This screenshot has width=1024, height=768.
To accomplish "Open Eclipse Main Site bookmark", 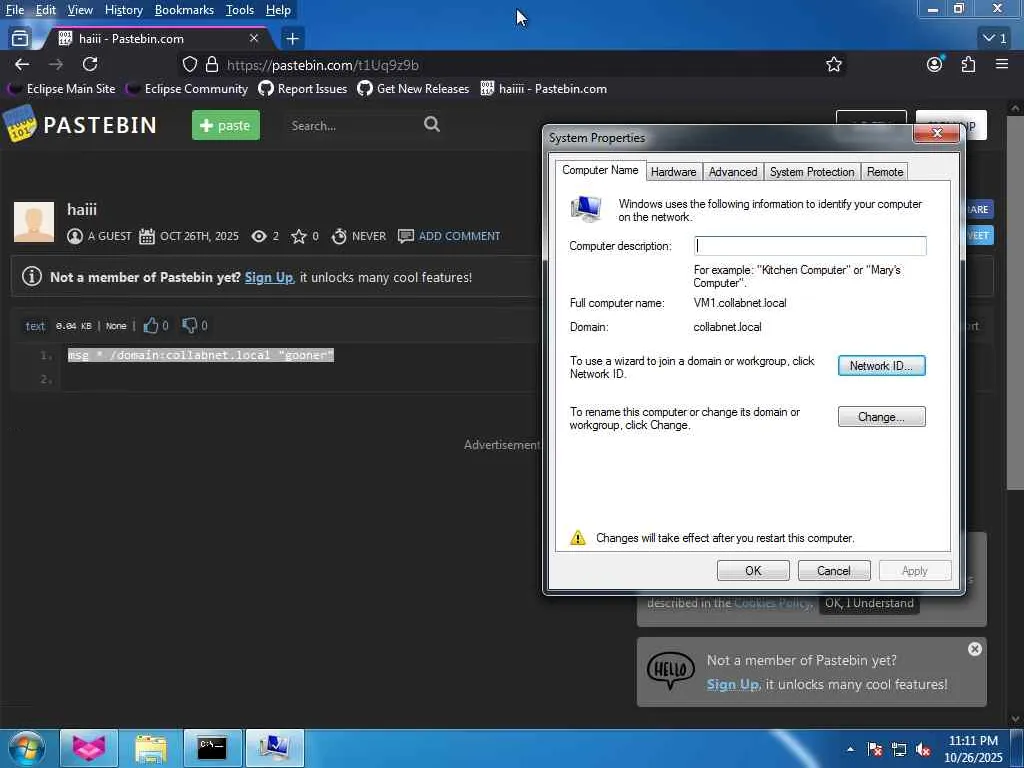I will coord(62,89).
